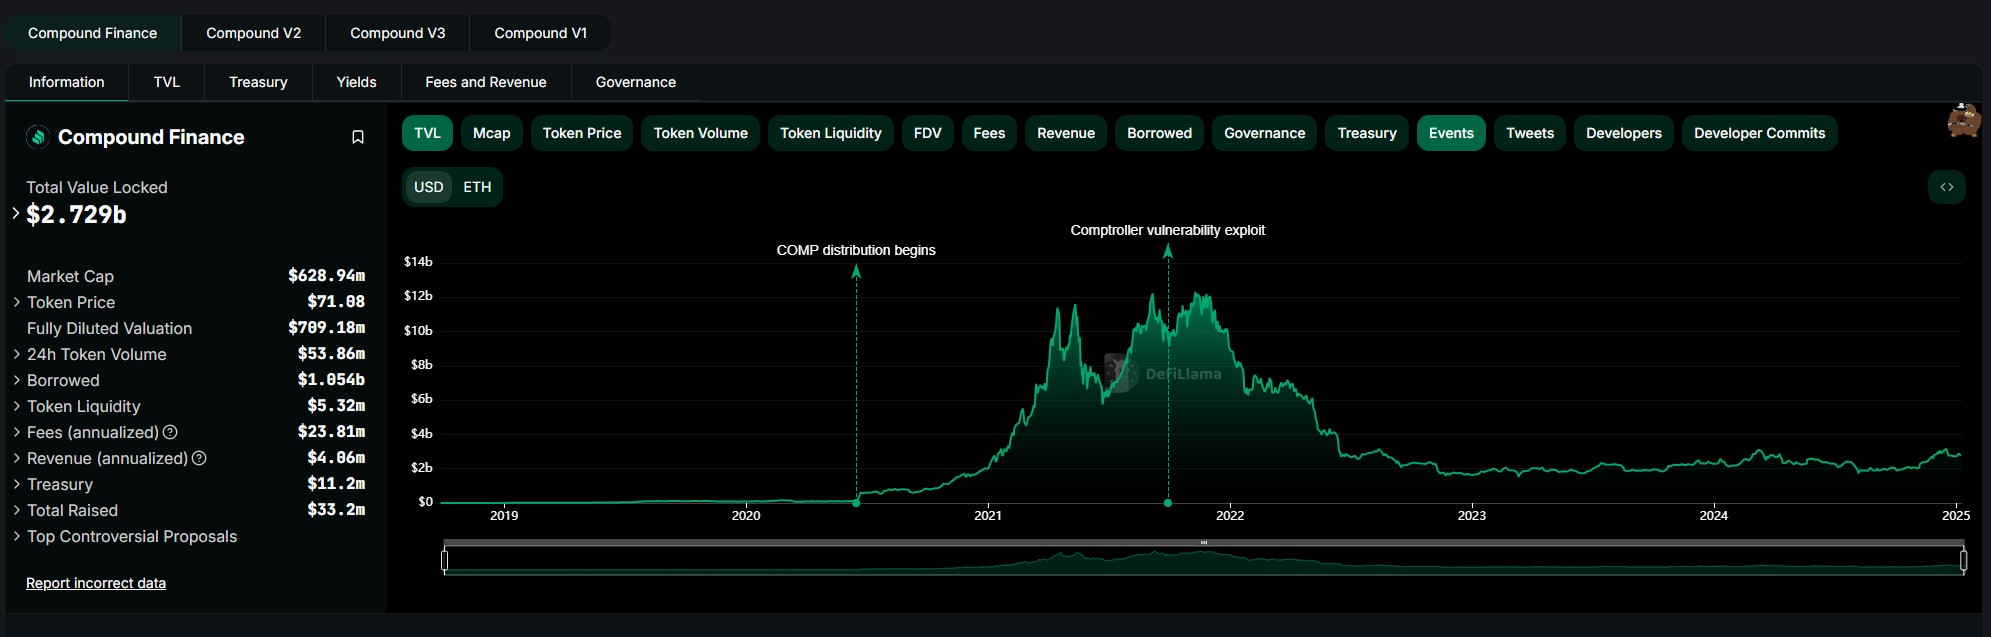
Task: Click the help icon next to Revenue (annualized)
Action: [x=199, y=458]
